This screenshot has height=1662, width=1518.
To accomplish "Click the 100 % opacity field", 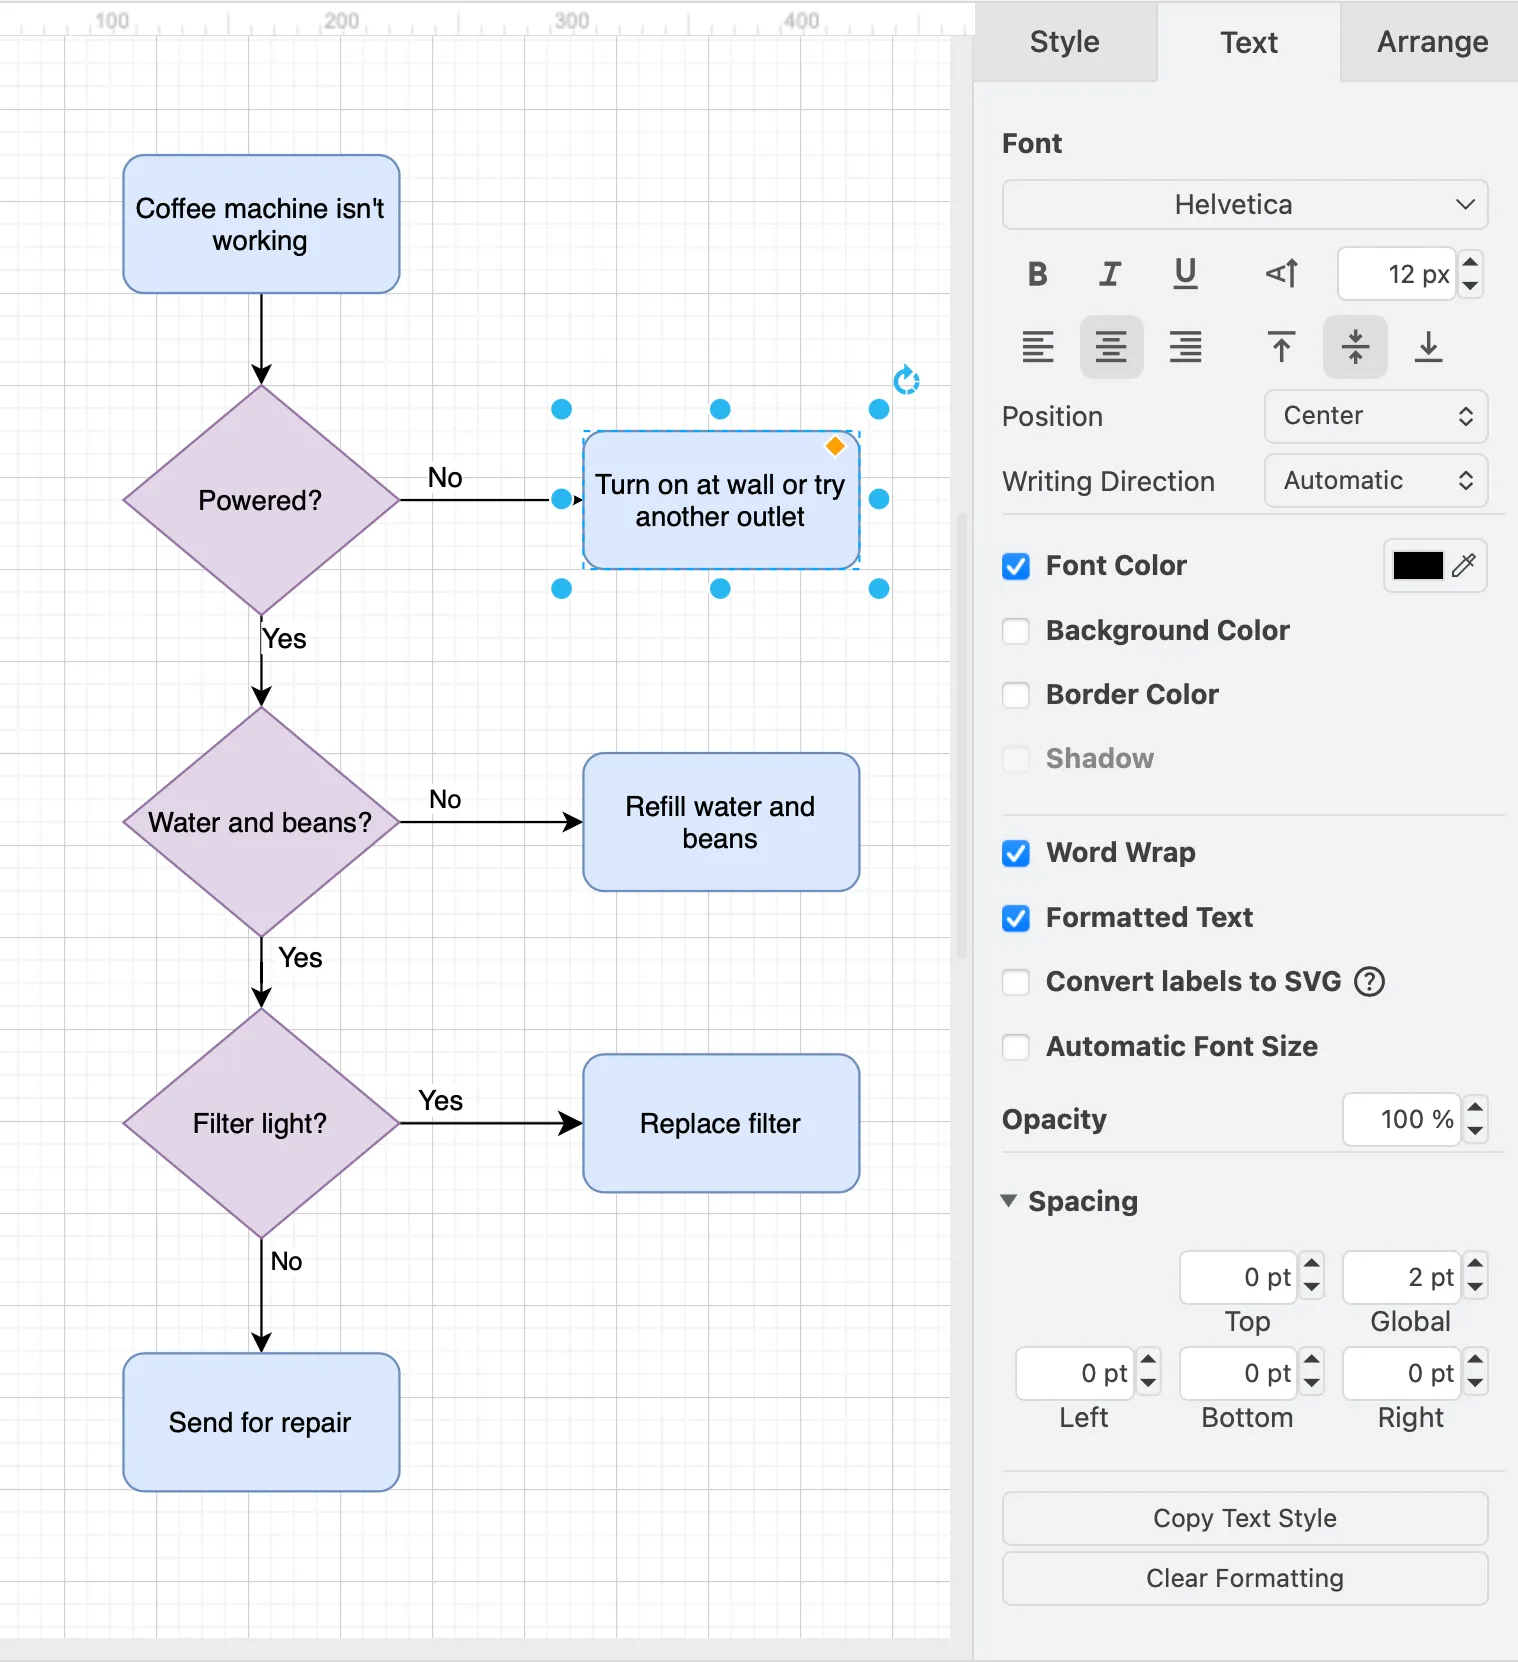I will 1402,1120.
